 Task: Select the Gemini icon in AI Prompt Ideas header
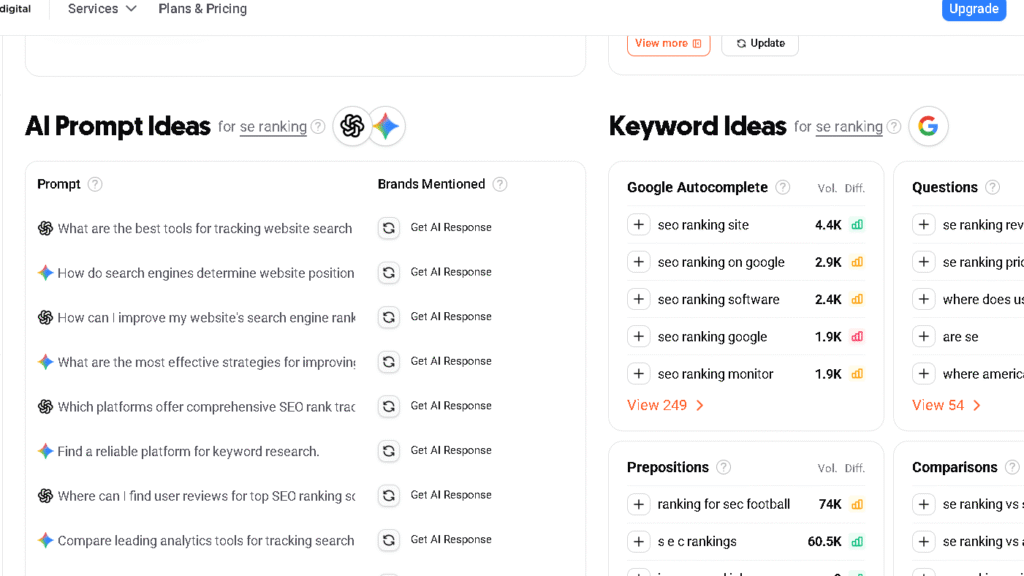(386, 126)
